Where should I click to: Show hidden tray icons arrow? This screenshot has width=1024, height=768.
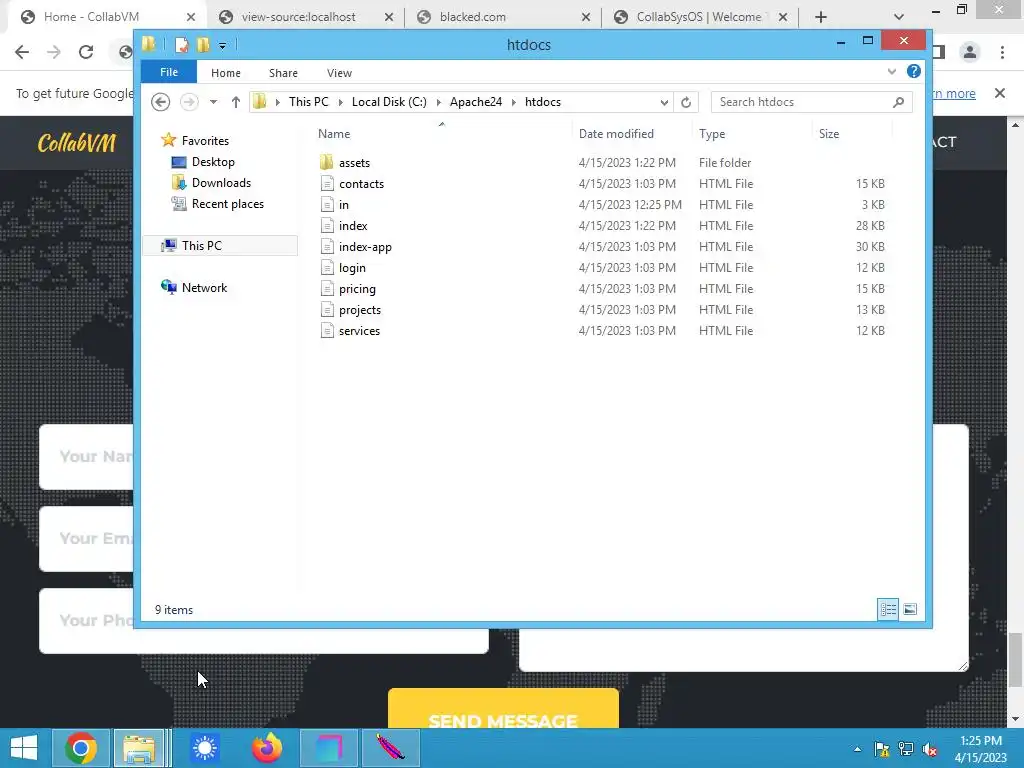(x=857, y=749)
